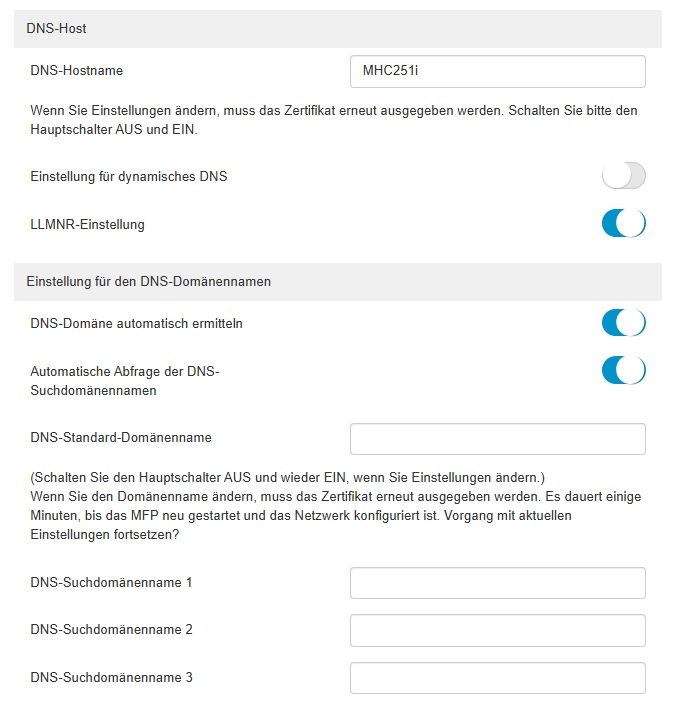Click the DNS-Standard-Domänenname label

point(121,438)
